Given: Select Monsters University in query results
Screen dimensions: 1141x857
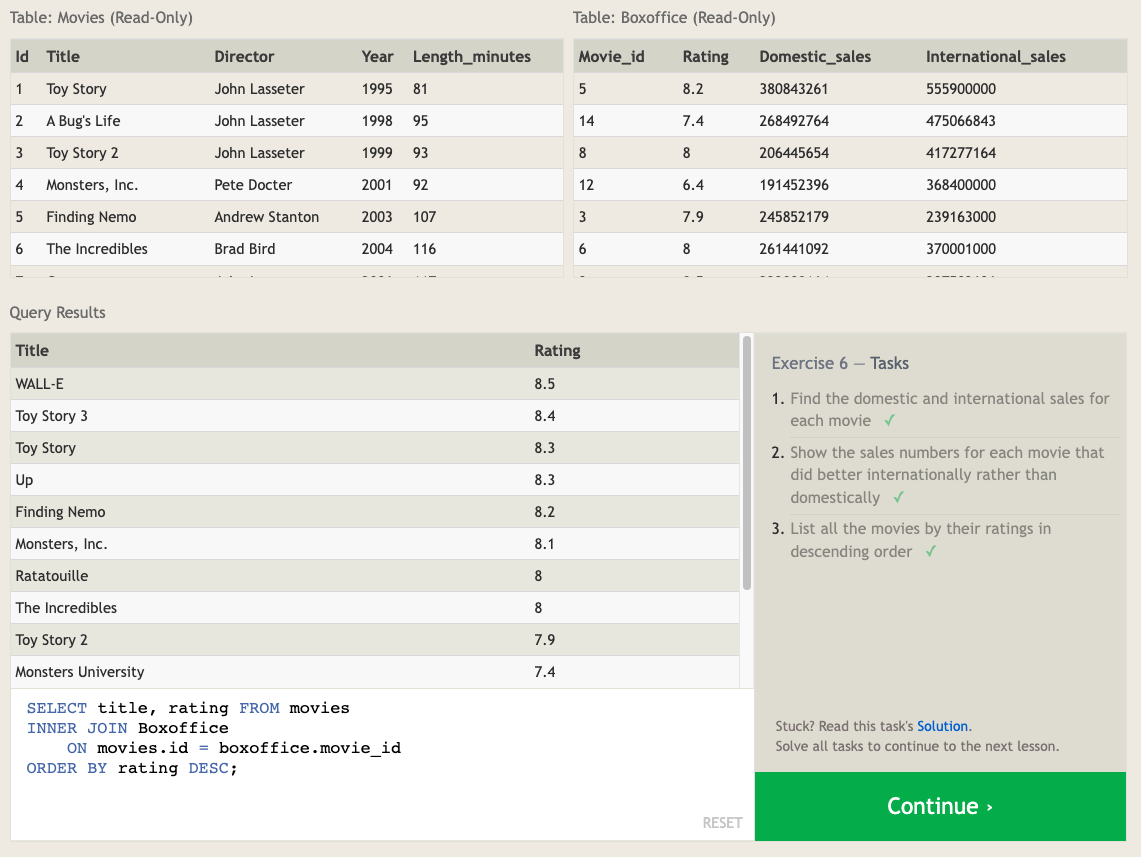Looking at the screenshot, I should [x=80, y=672].
